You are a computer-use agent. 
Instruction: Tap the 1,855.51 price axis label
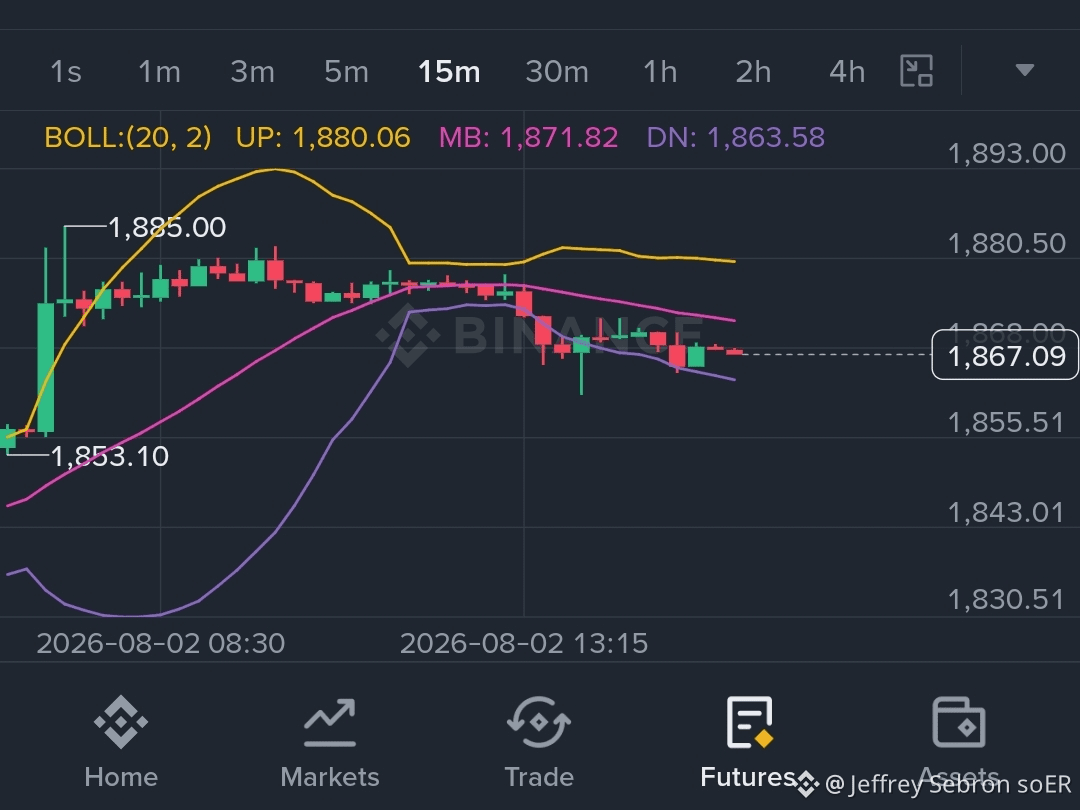pyautogui.click(x=1006, y=422)
